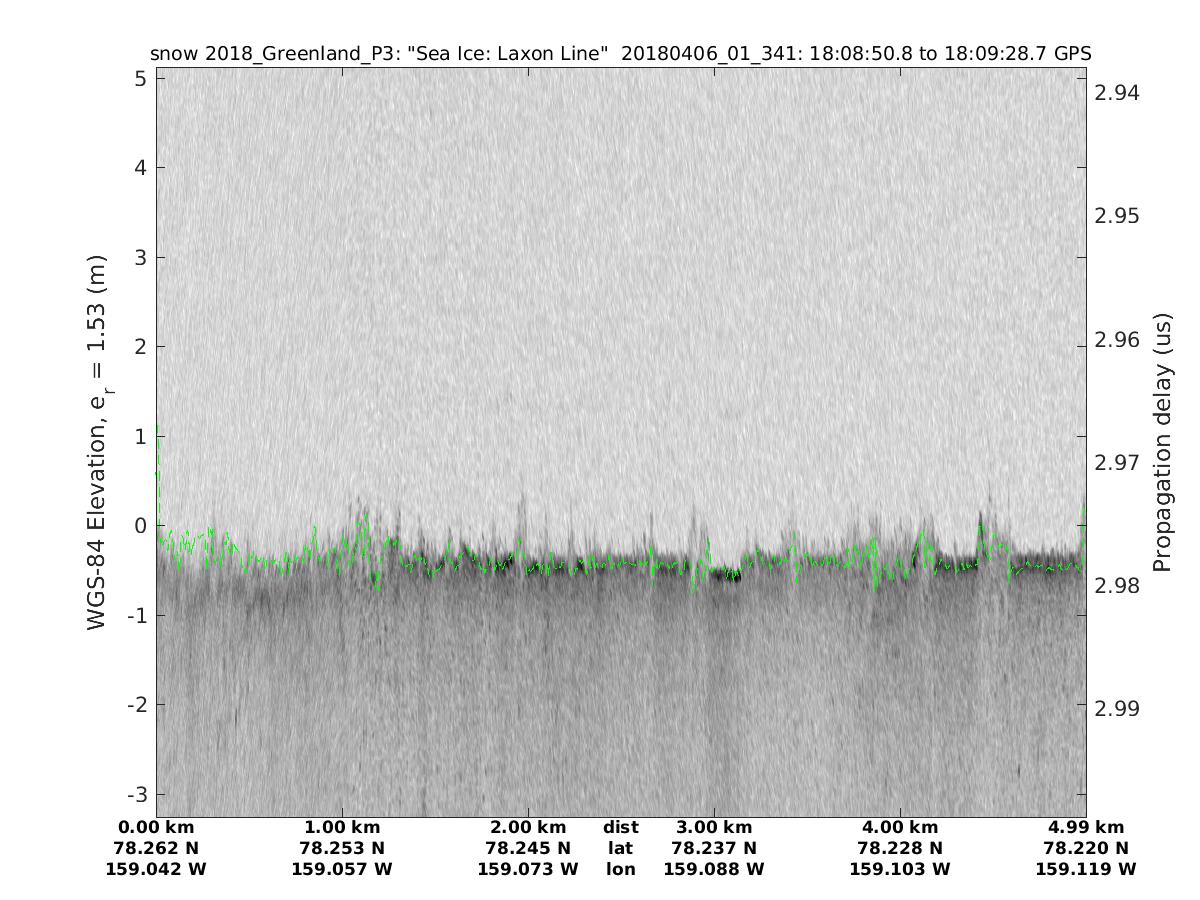
Task: Click the 'lon' row header label
Action: [x=620, y=869]
